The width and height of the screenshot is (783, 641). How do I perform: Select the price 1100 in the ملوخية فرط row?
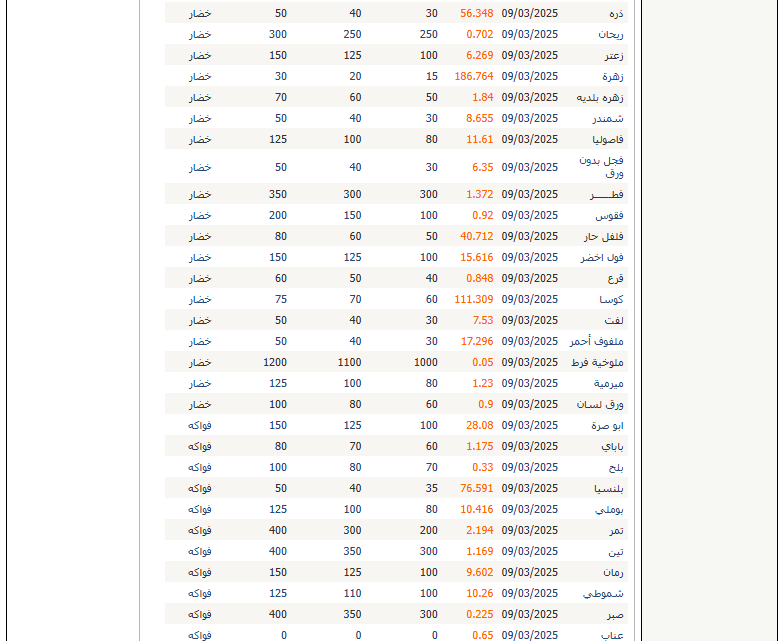(349, 362)
